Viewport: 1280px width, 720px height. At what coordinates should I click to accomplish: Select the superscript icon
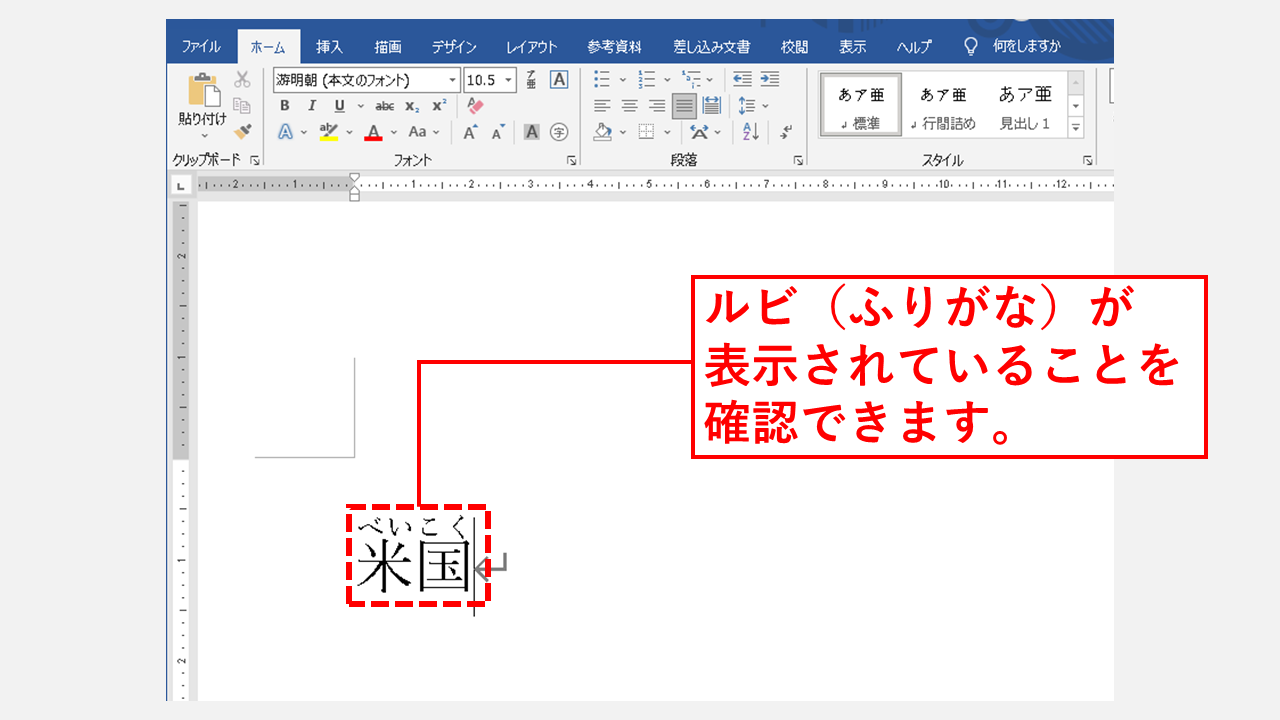pos(439,105)
